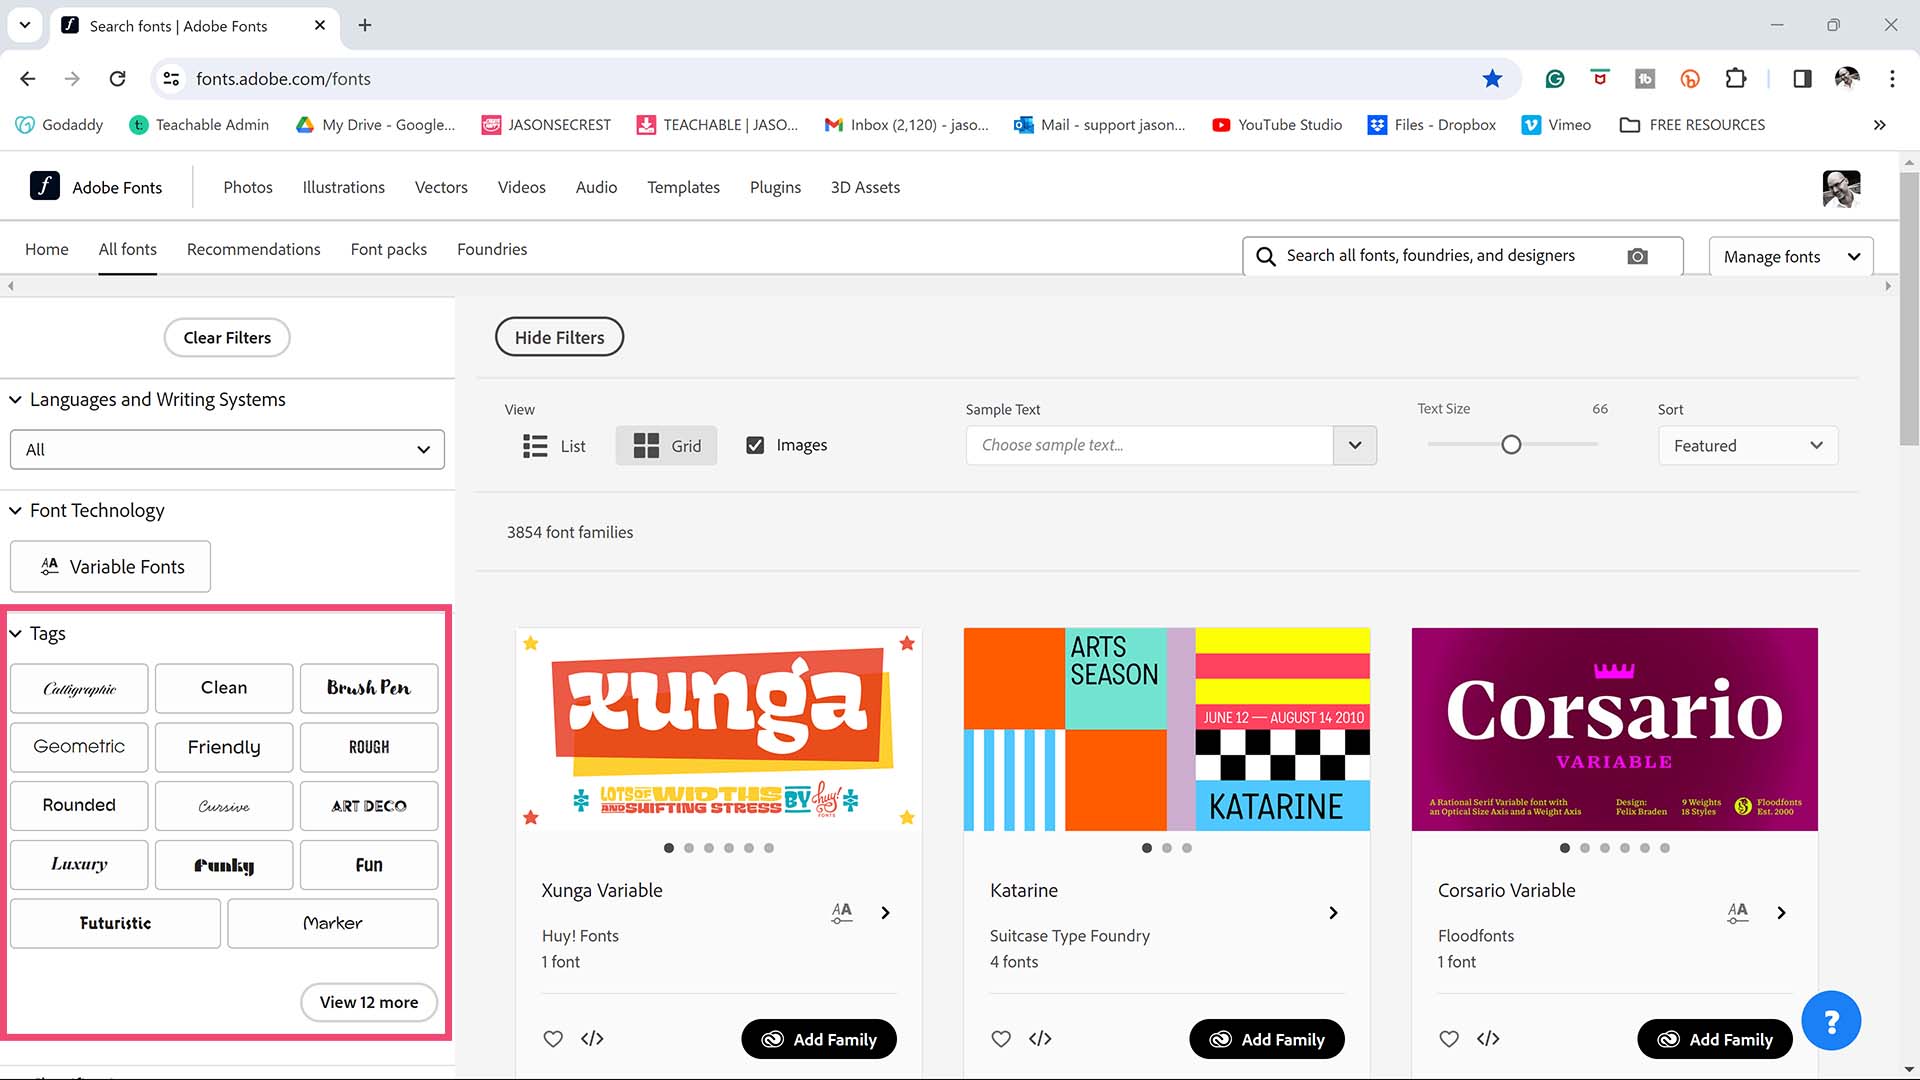This screenshot has height=1080, width=1920.
Task: Go back to previous page
Action: [x=28, y=79]
